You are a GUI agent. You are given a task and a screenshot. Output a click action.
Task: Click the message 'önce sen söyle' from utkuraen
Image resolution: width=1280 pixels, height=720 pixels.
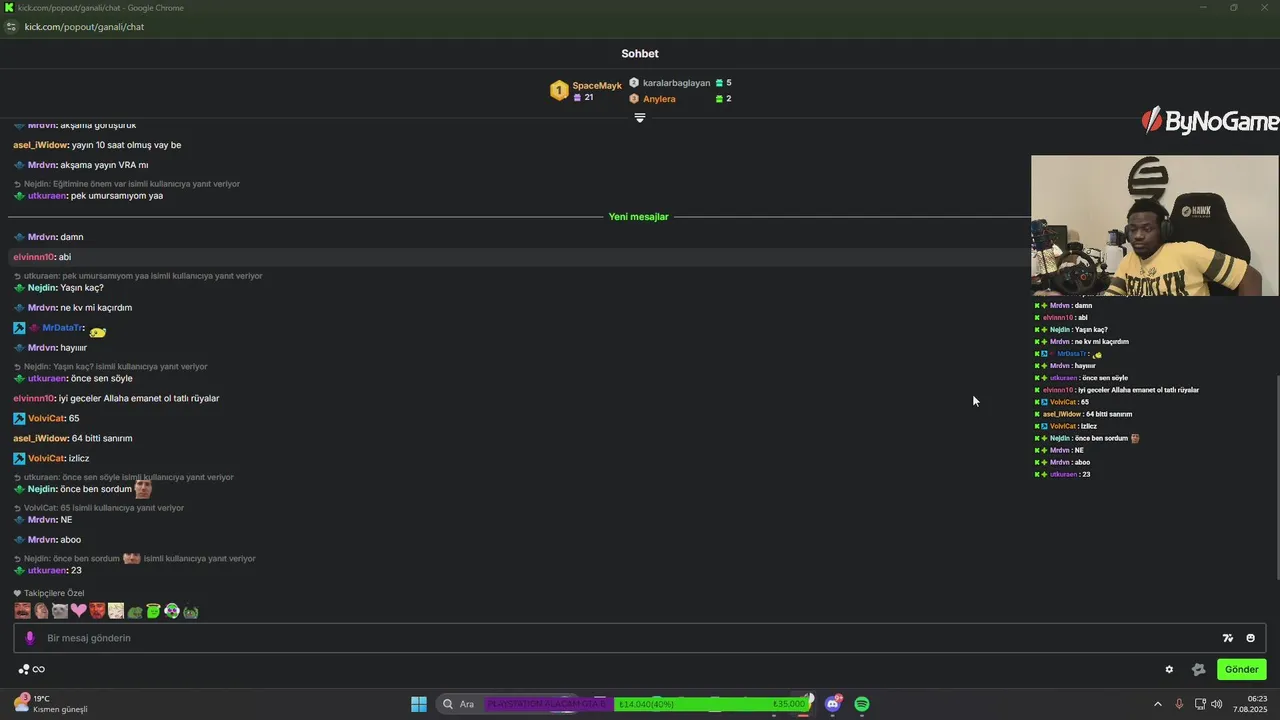coord(102,378)
